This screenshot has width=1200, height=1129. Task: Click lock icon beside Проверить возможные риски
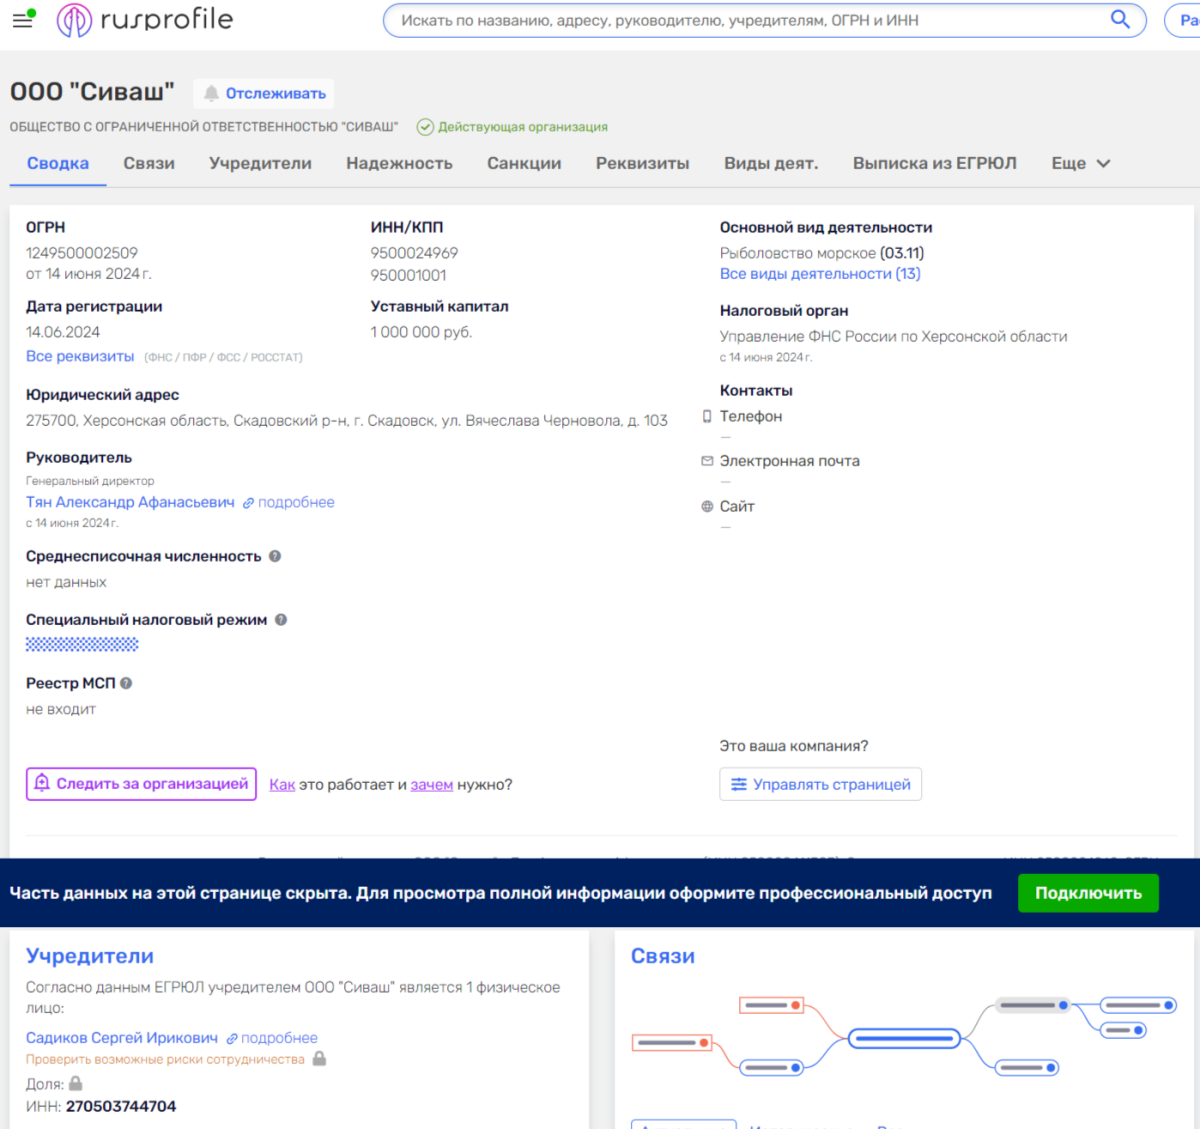click(319, 1058)
